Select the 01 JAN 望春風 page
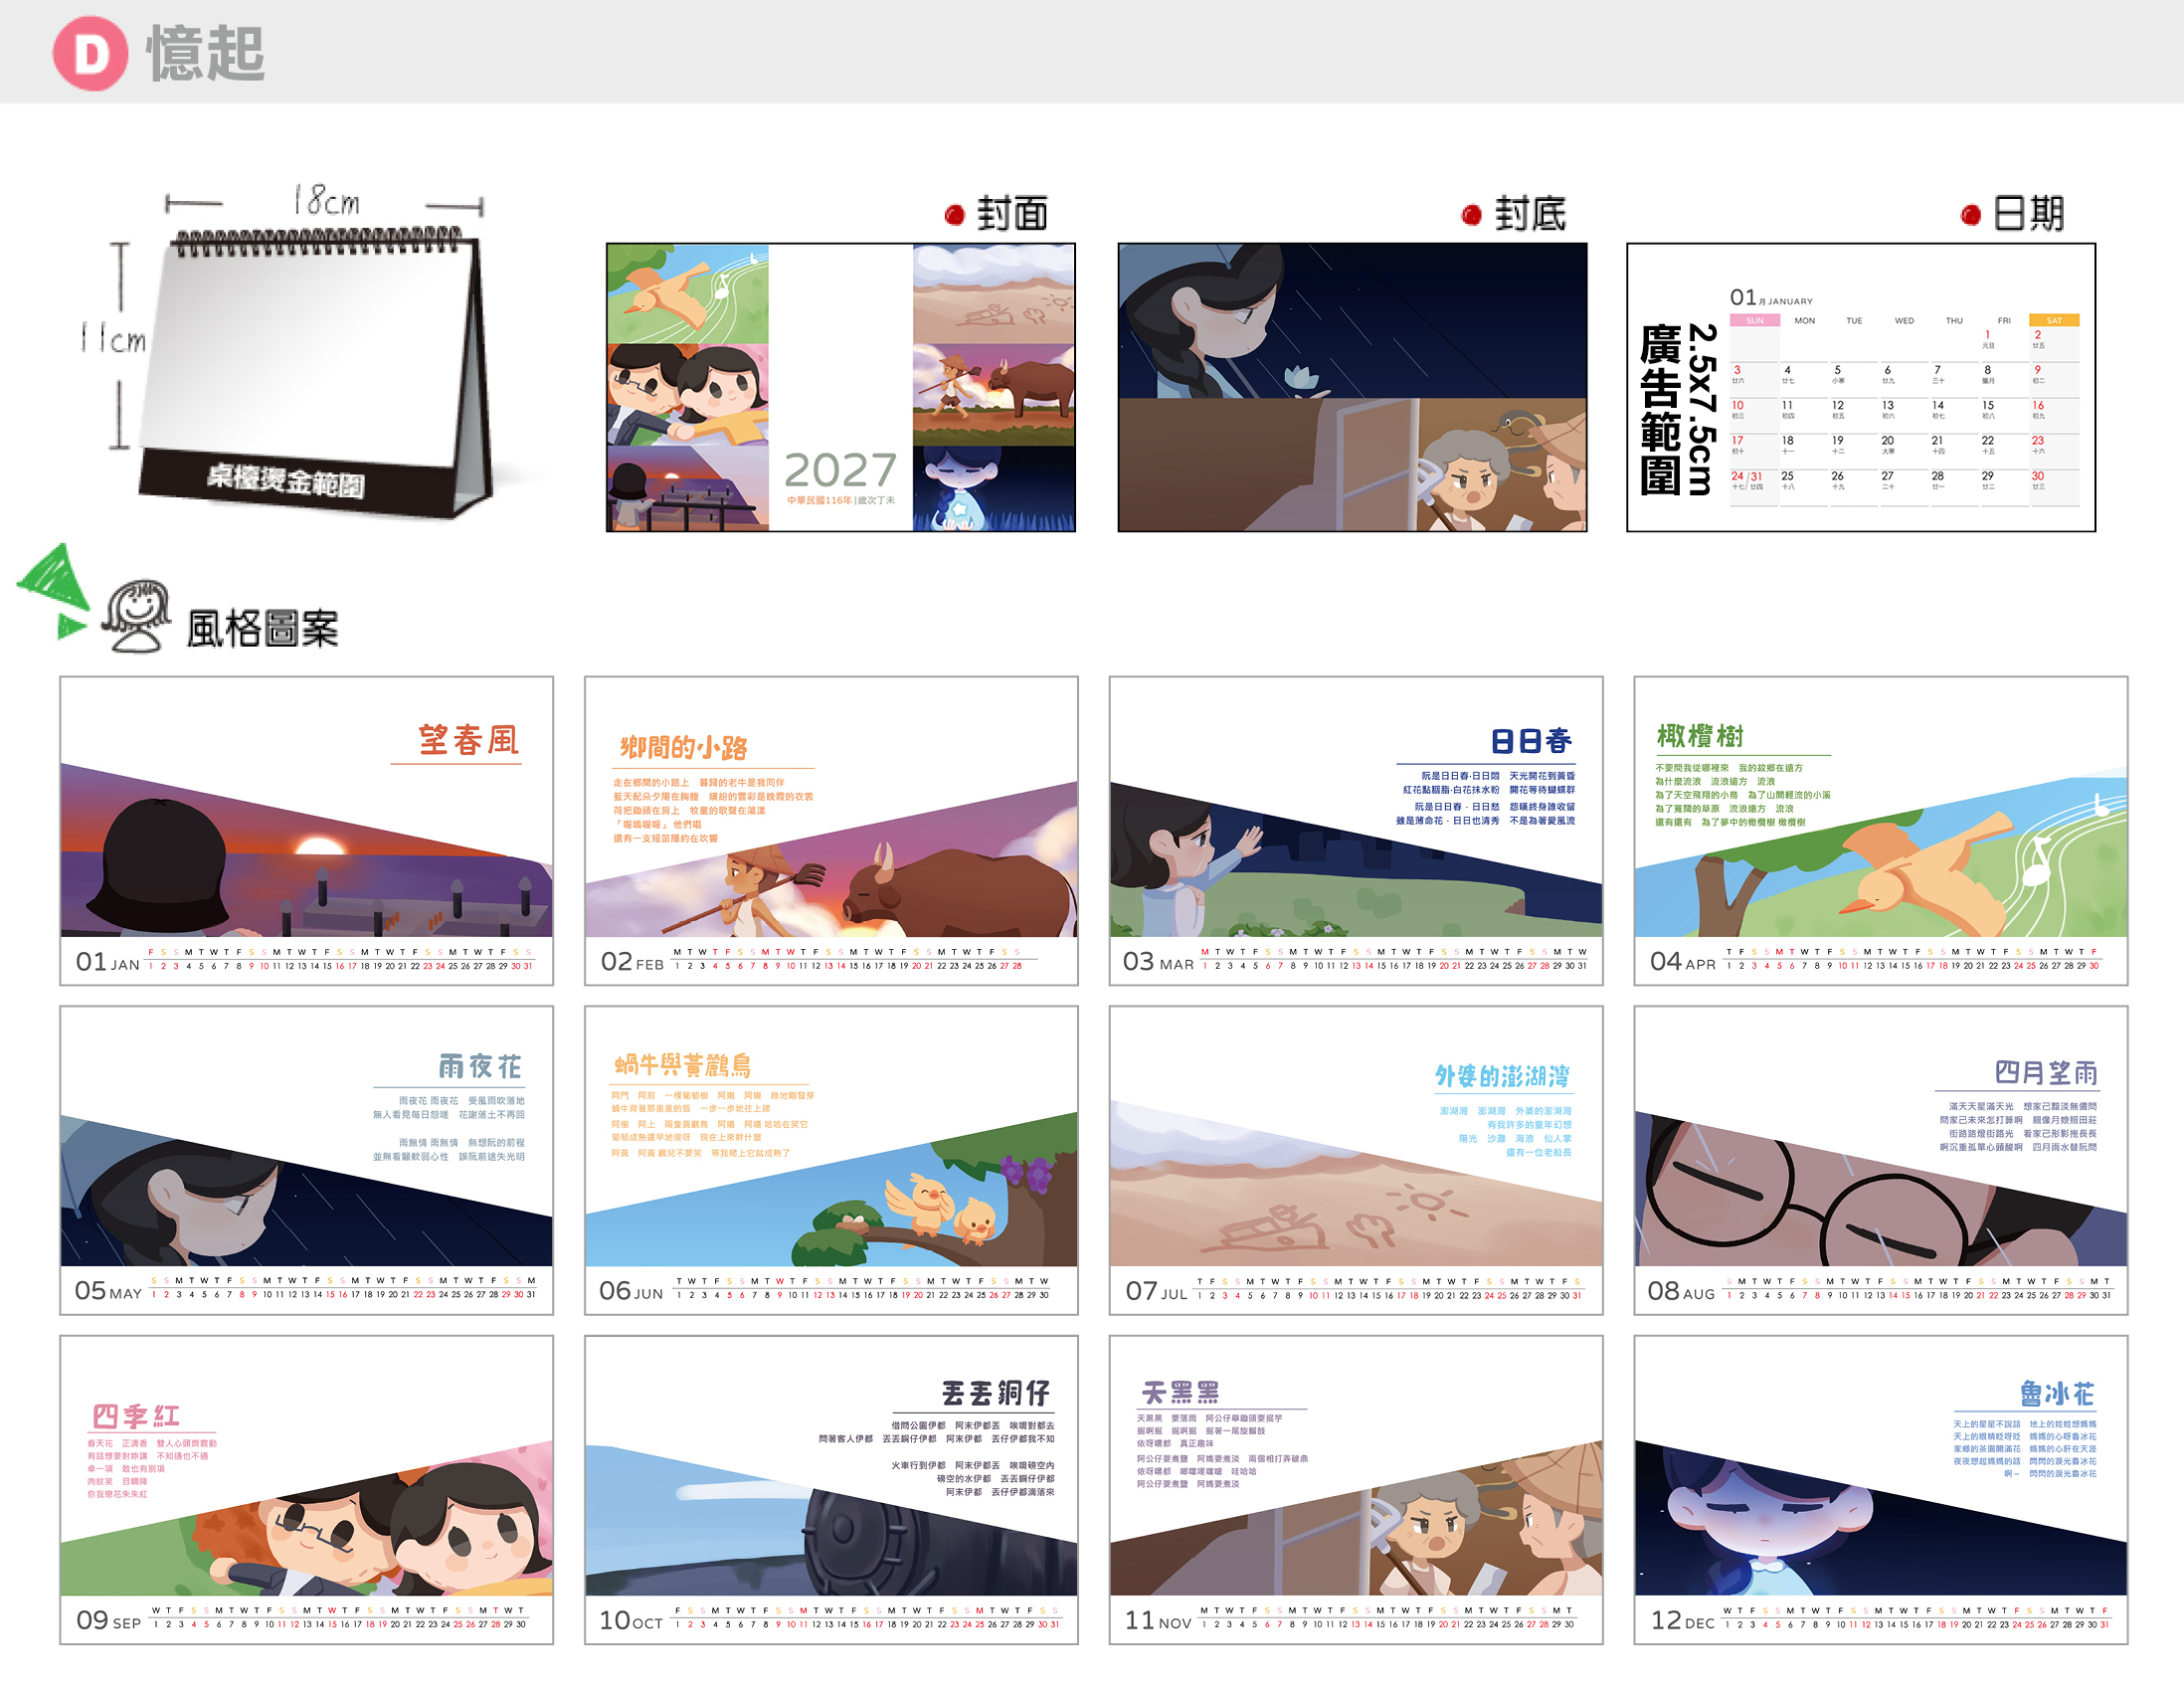This screenshot has width=2184, height=1693. click(306, 831)
